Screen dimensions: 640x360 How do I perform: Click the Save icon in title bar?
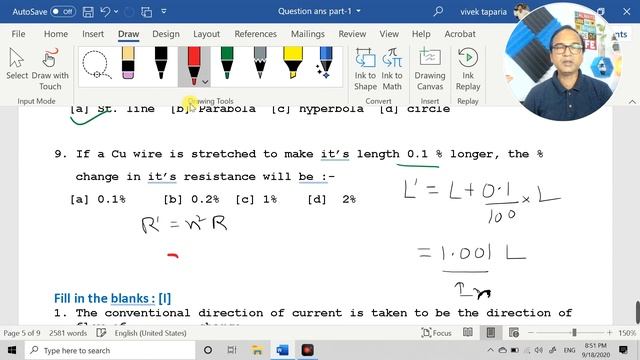88,12
